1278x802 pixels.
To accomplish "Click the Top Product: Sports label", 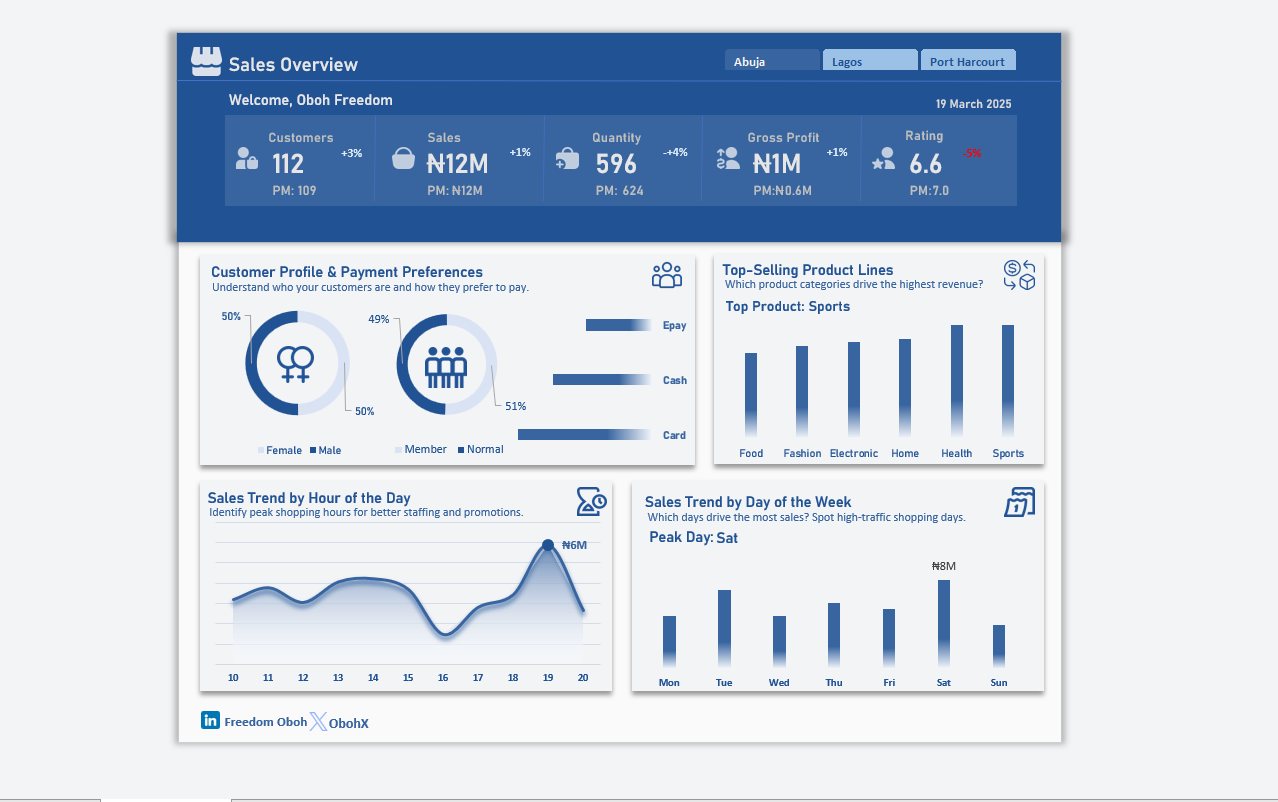I will coord(788,307).
